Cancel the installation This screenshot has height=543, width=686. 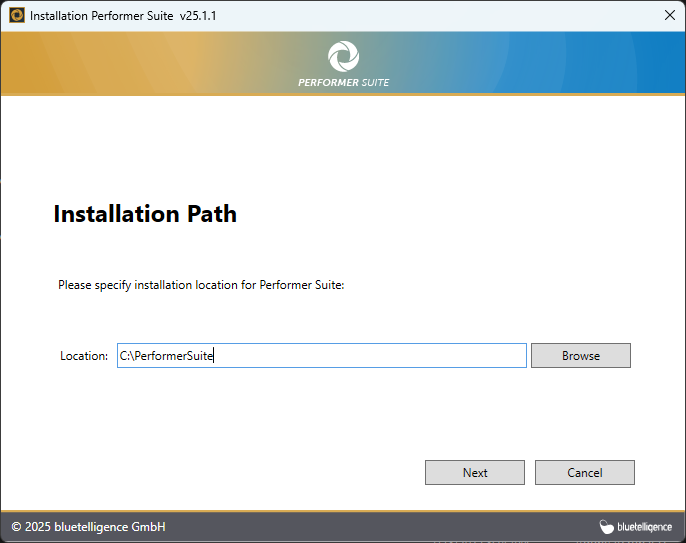pos(584,473)
